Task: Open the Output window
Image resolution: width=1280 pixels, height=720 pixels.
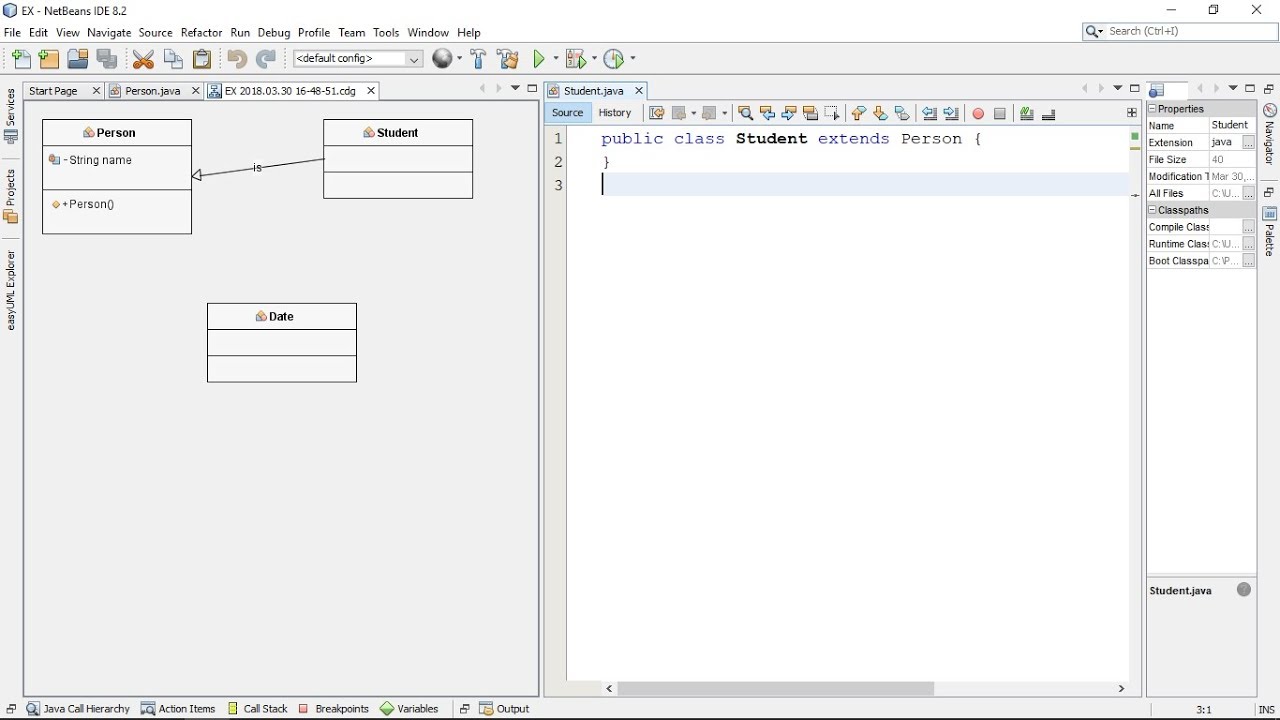Action: click(x=504, y=709)
